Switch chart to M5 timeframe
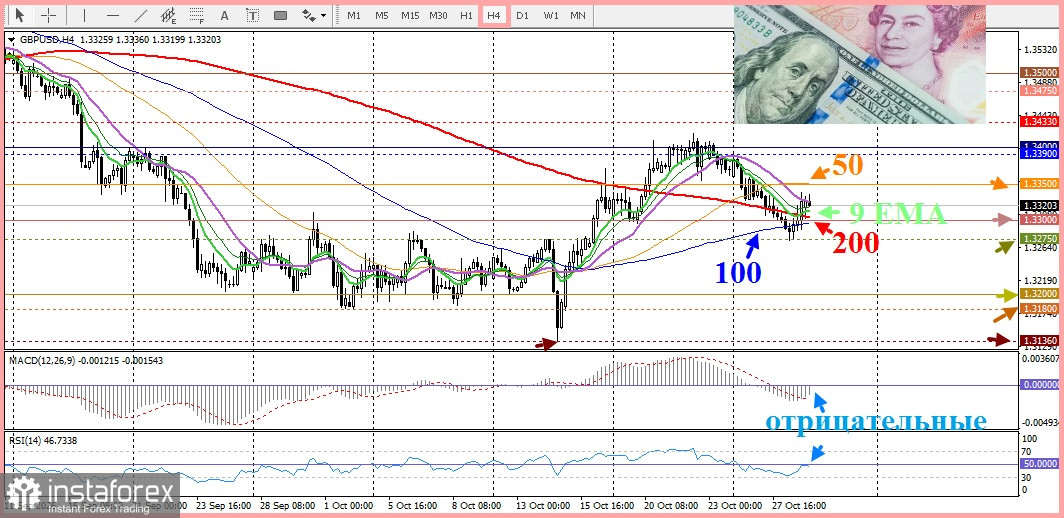The height and width of the screenshot is (518, 1064). 381,15
